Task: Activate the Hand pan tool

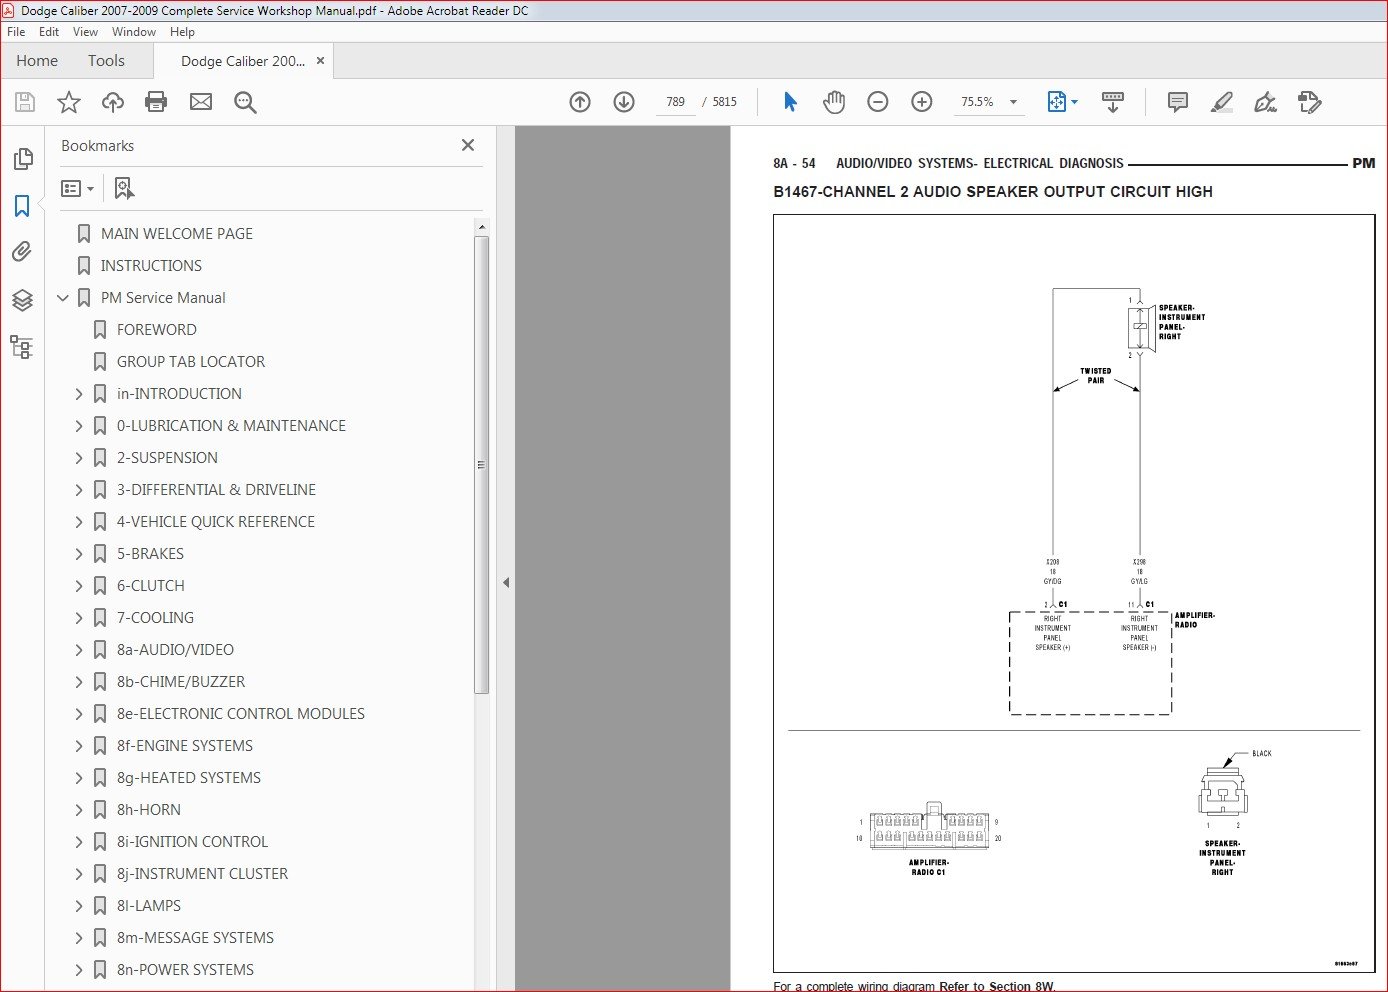Action: point(834,102)
